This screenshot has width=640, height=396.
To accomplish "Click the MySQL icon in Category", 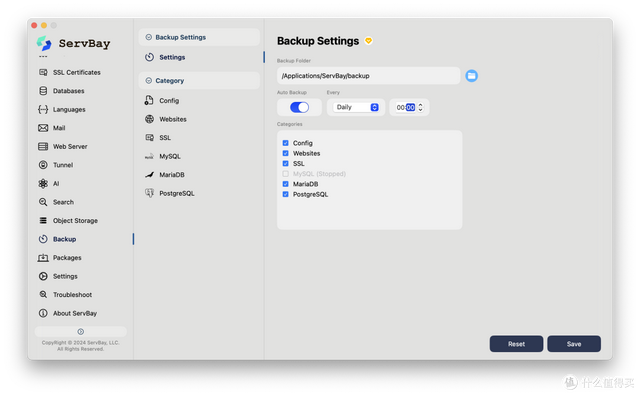I will coord(149,156).
